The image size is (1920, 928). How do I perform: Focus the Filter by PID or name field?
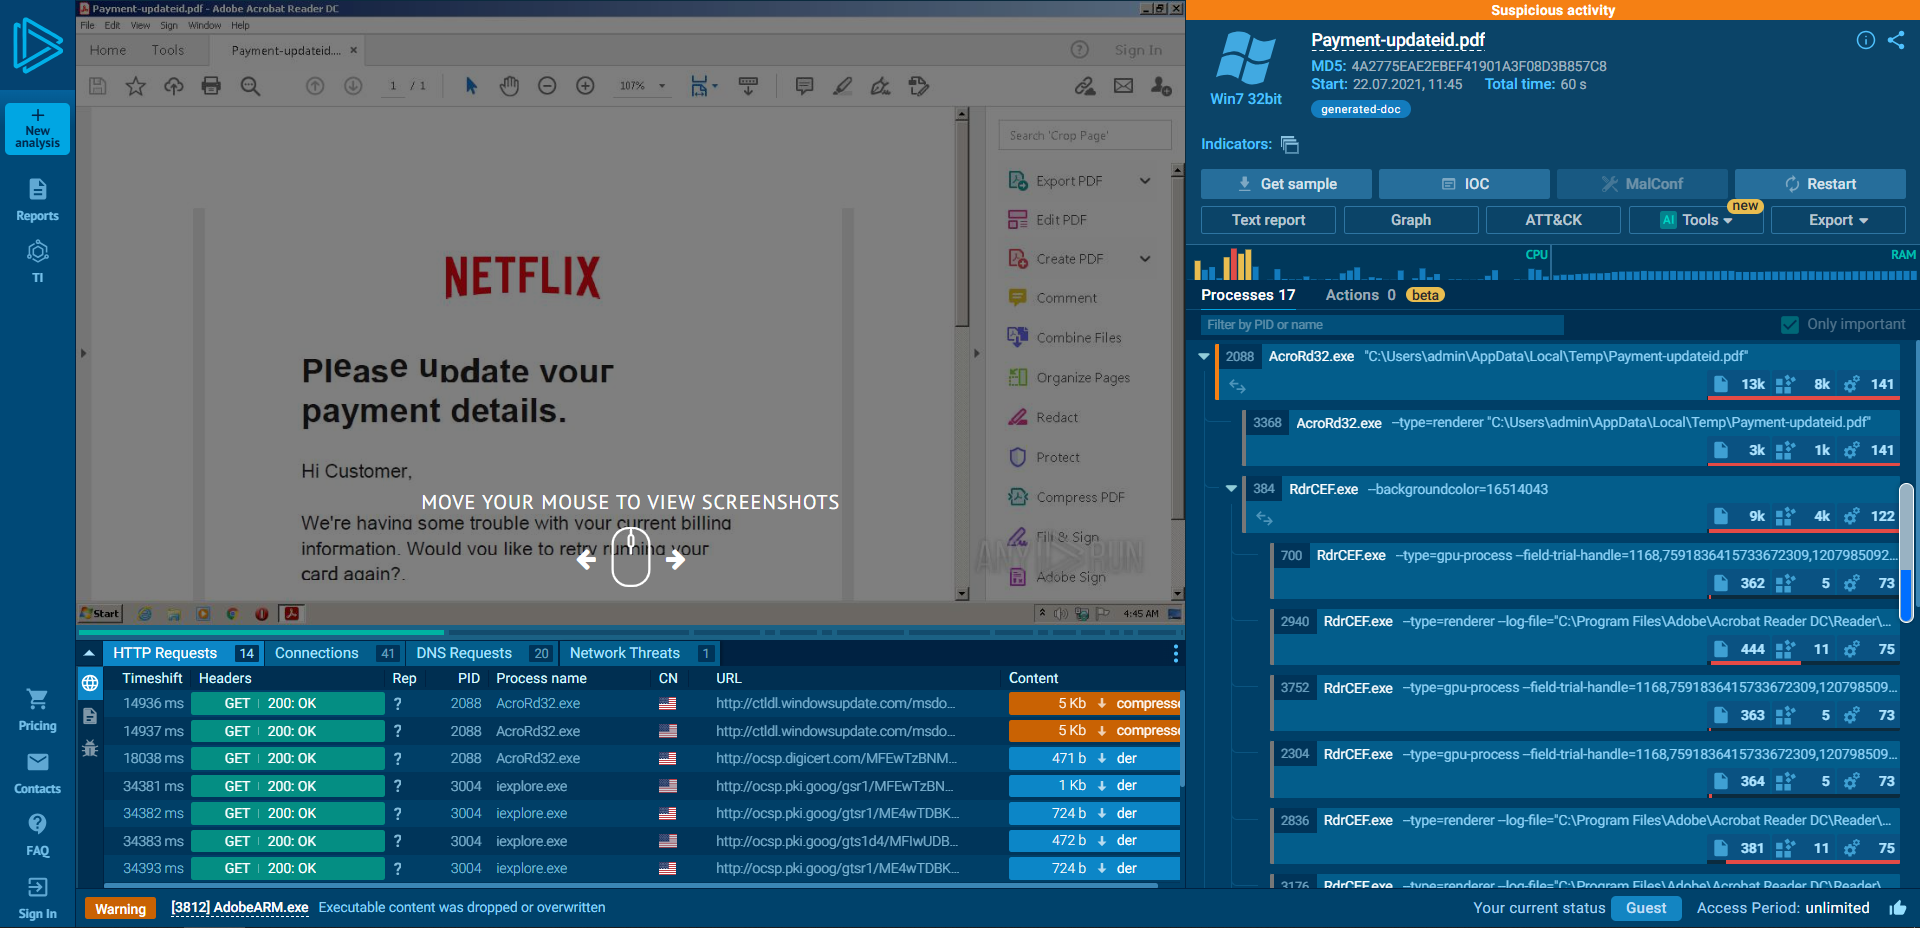pos(1382,325)
